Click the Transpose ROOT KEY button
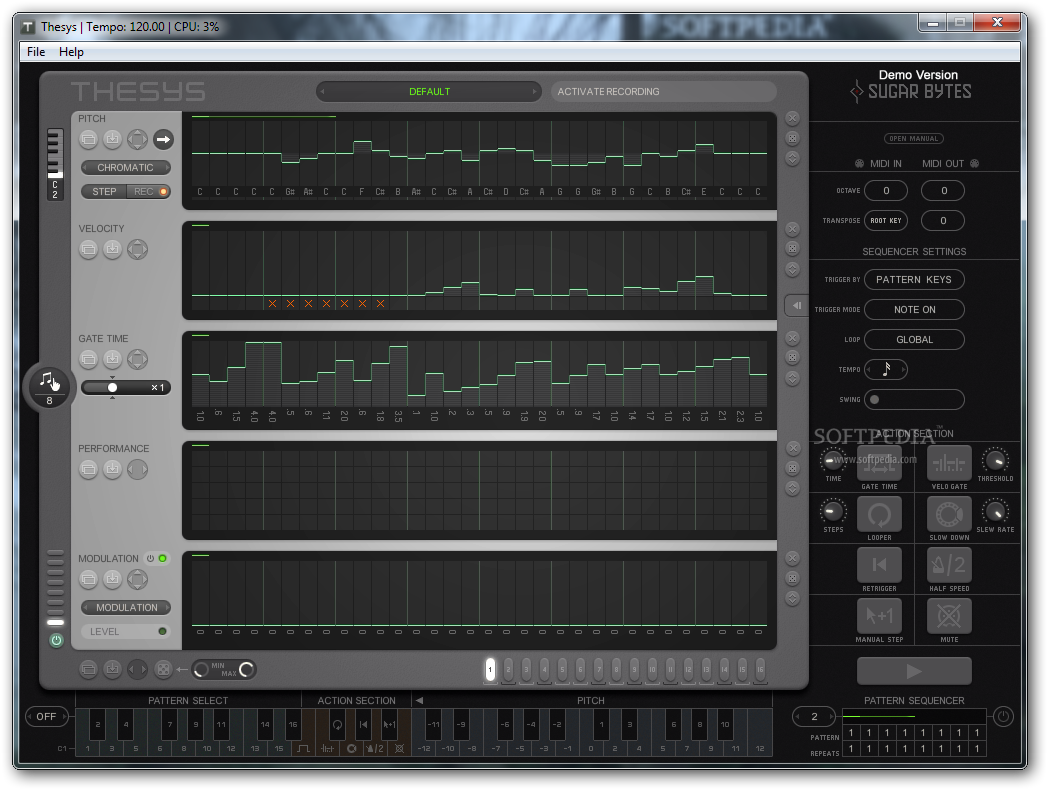Image resolution: width=1048 pixels, height=790 pixels. pos(886,221)
